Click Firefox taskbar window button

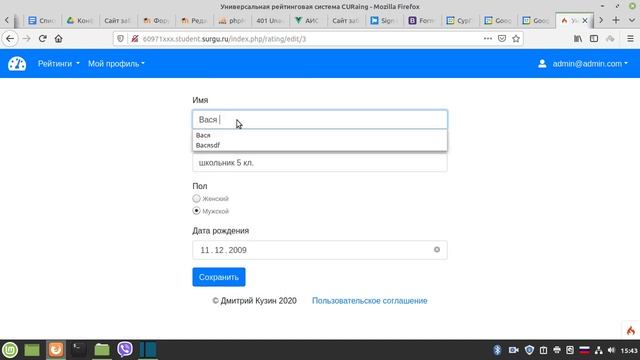[56, 349]
